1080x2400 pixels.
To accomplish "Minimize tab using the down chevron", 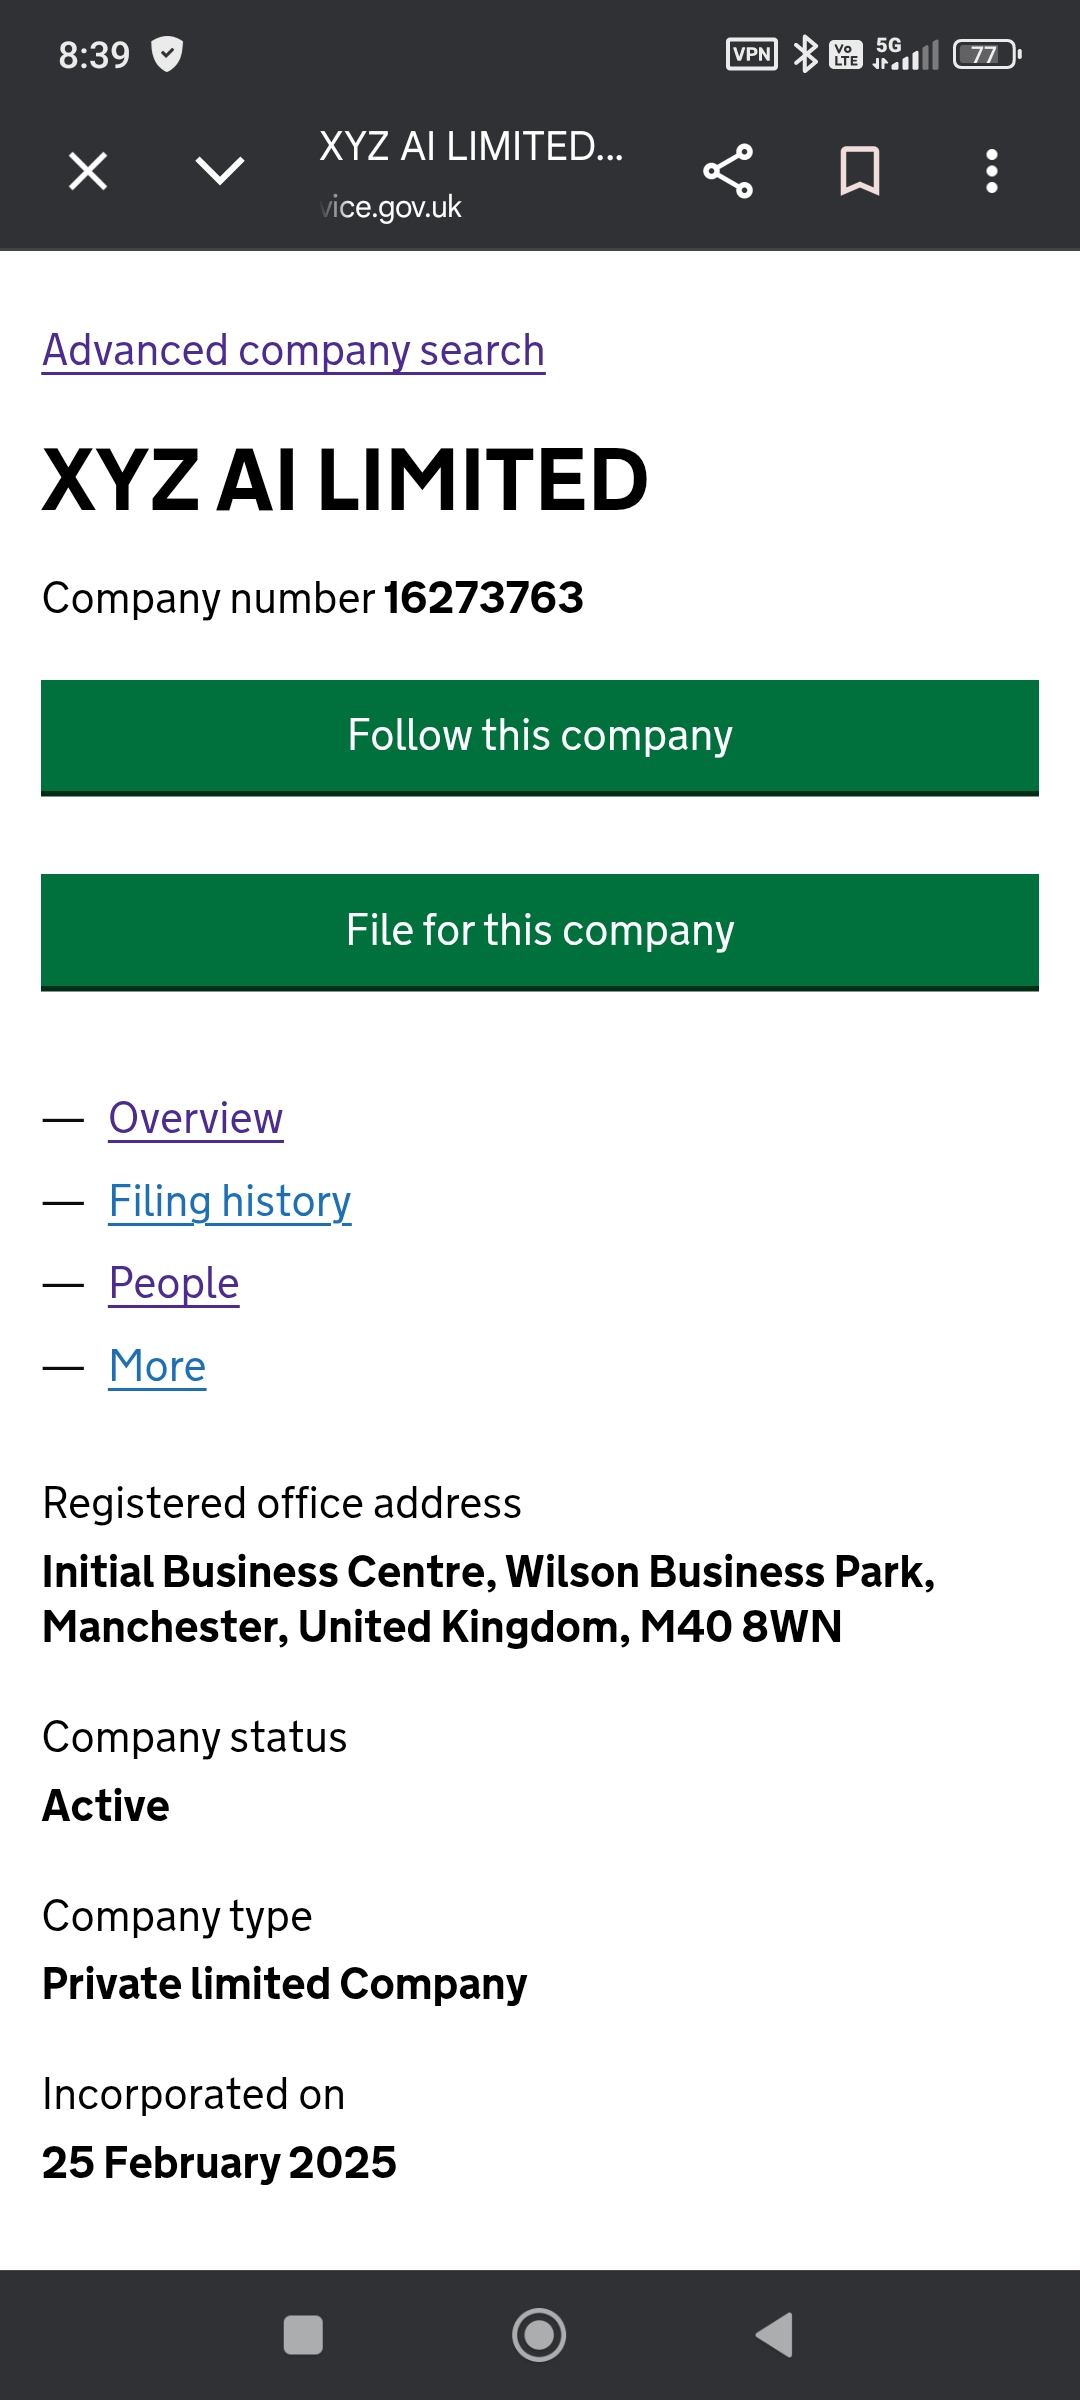I will click(220, 171).
